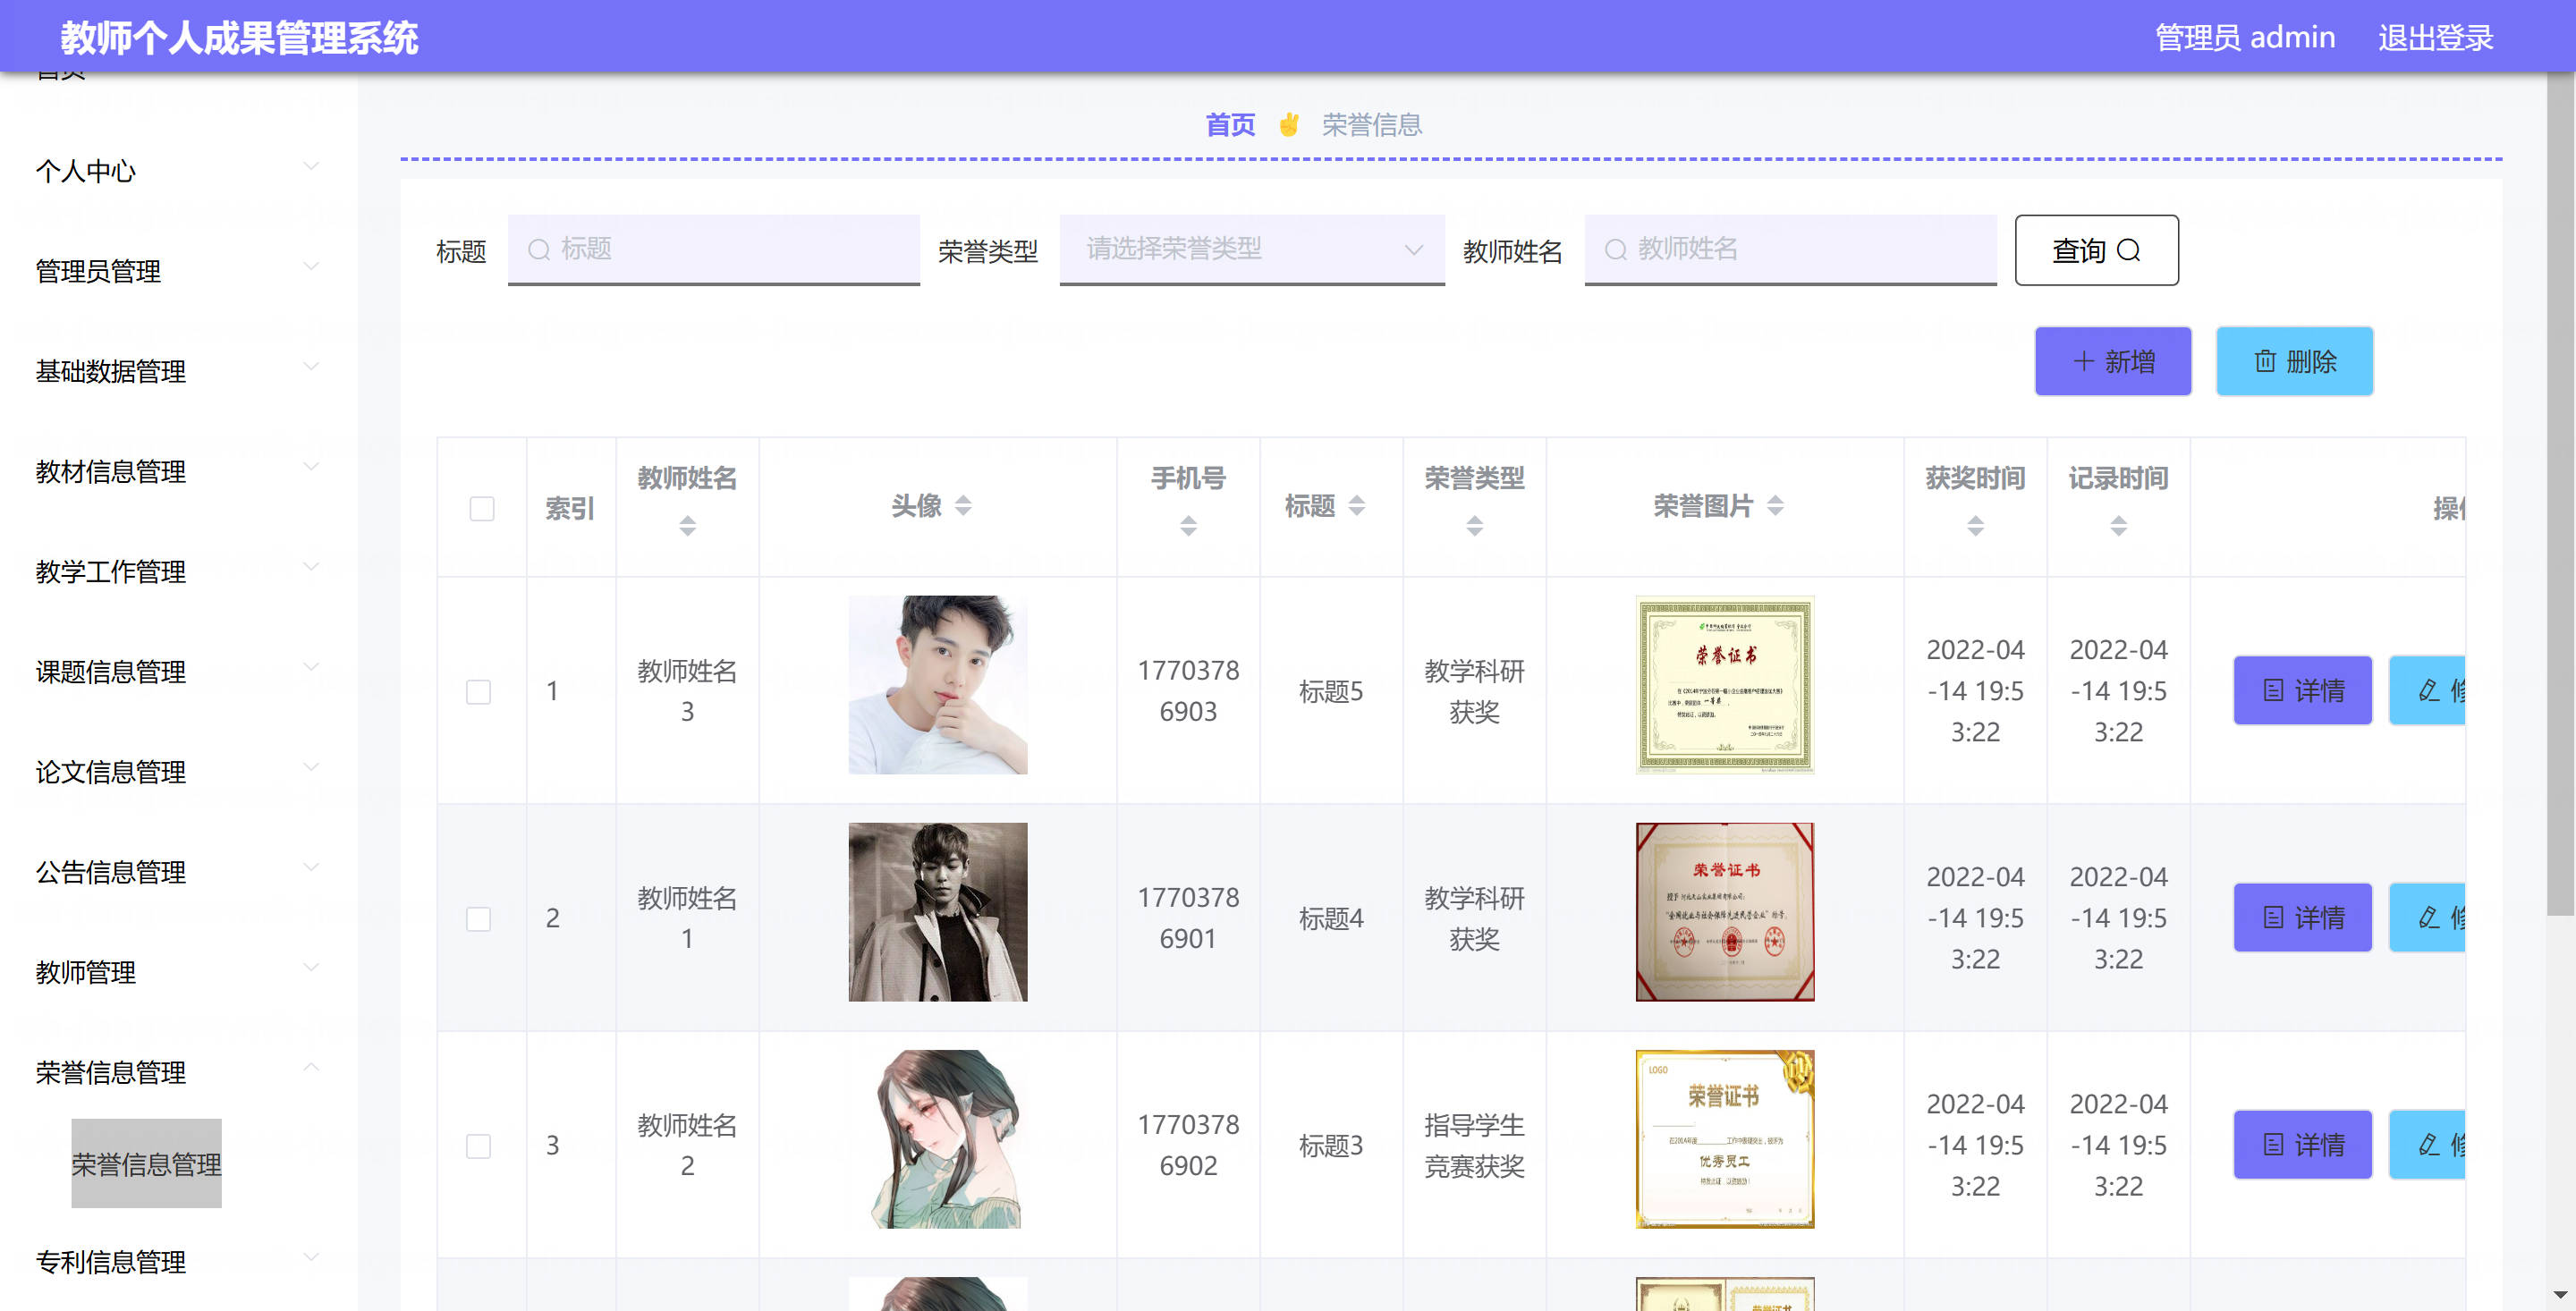Open the red certificate image for 标题4
The height and width of the screenshot is (1311, 2576).
coord(1725,912)
